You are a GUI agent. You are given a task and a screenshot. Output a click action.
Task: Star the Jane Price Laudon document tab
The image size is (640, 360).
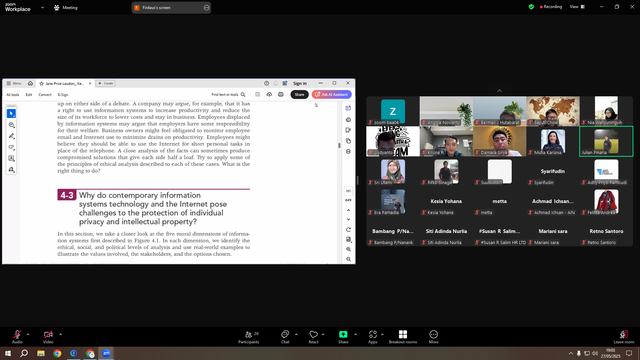pos(41,83)
